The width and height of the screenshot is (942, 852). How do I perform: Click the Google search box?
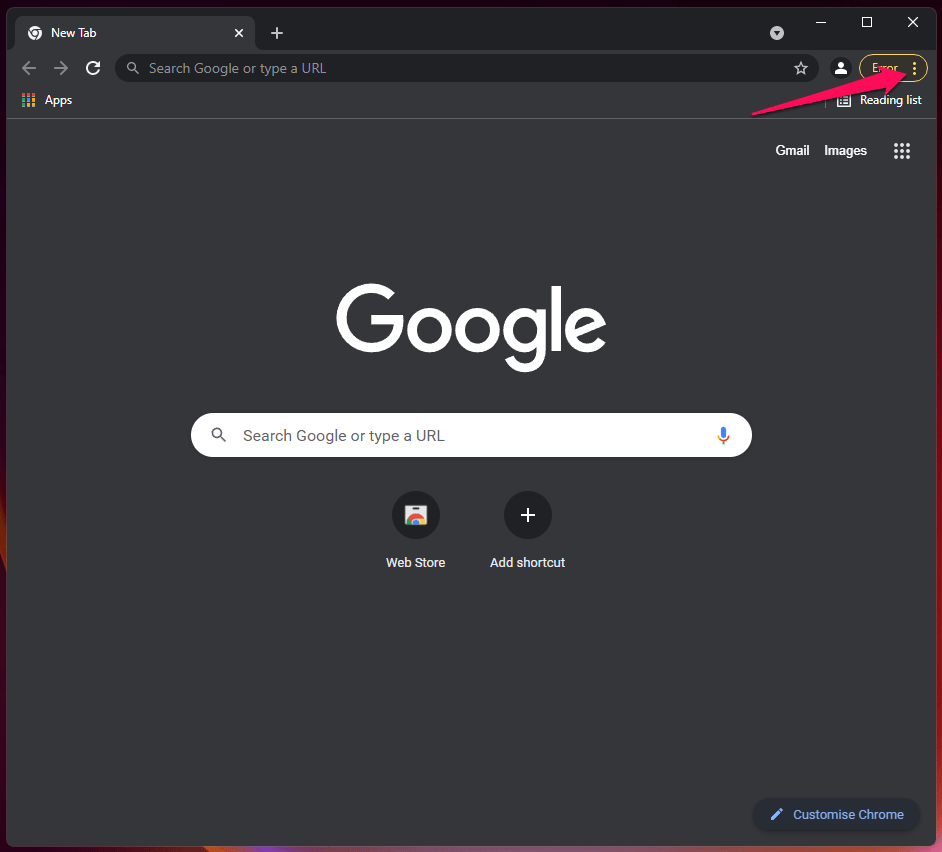pos(471,435)
